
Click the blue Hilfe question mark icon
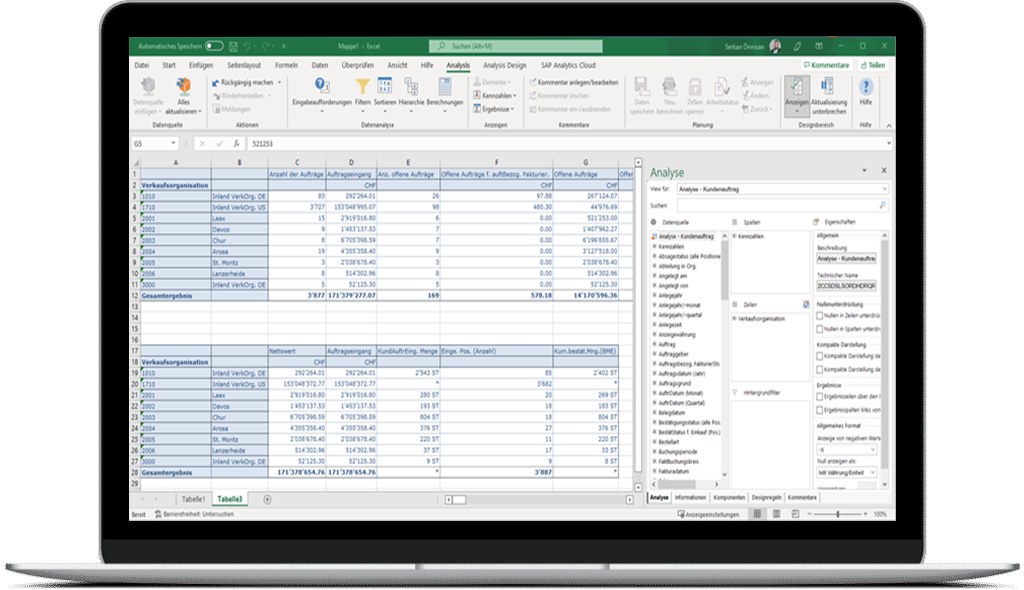[x=866, y=86]
